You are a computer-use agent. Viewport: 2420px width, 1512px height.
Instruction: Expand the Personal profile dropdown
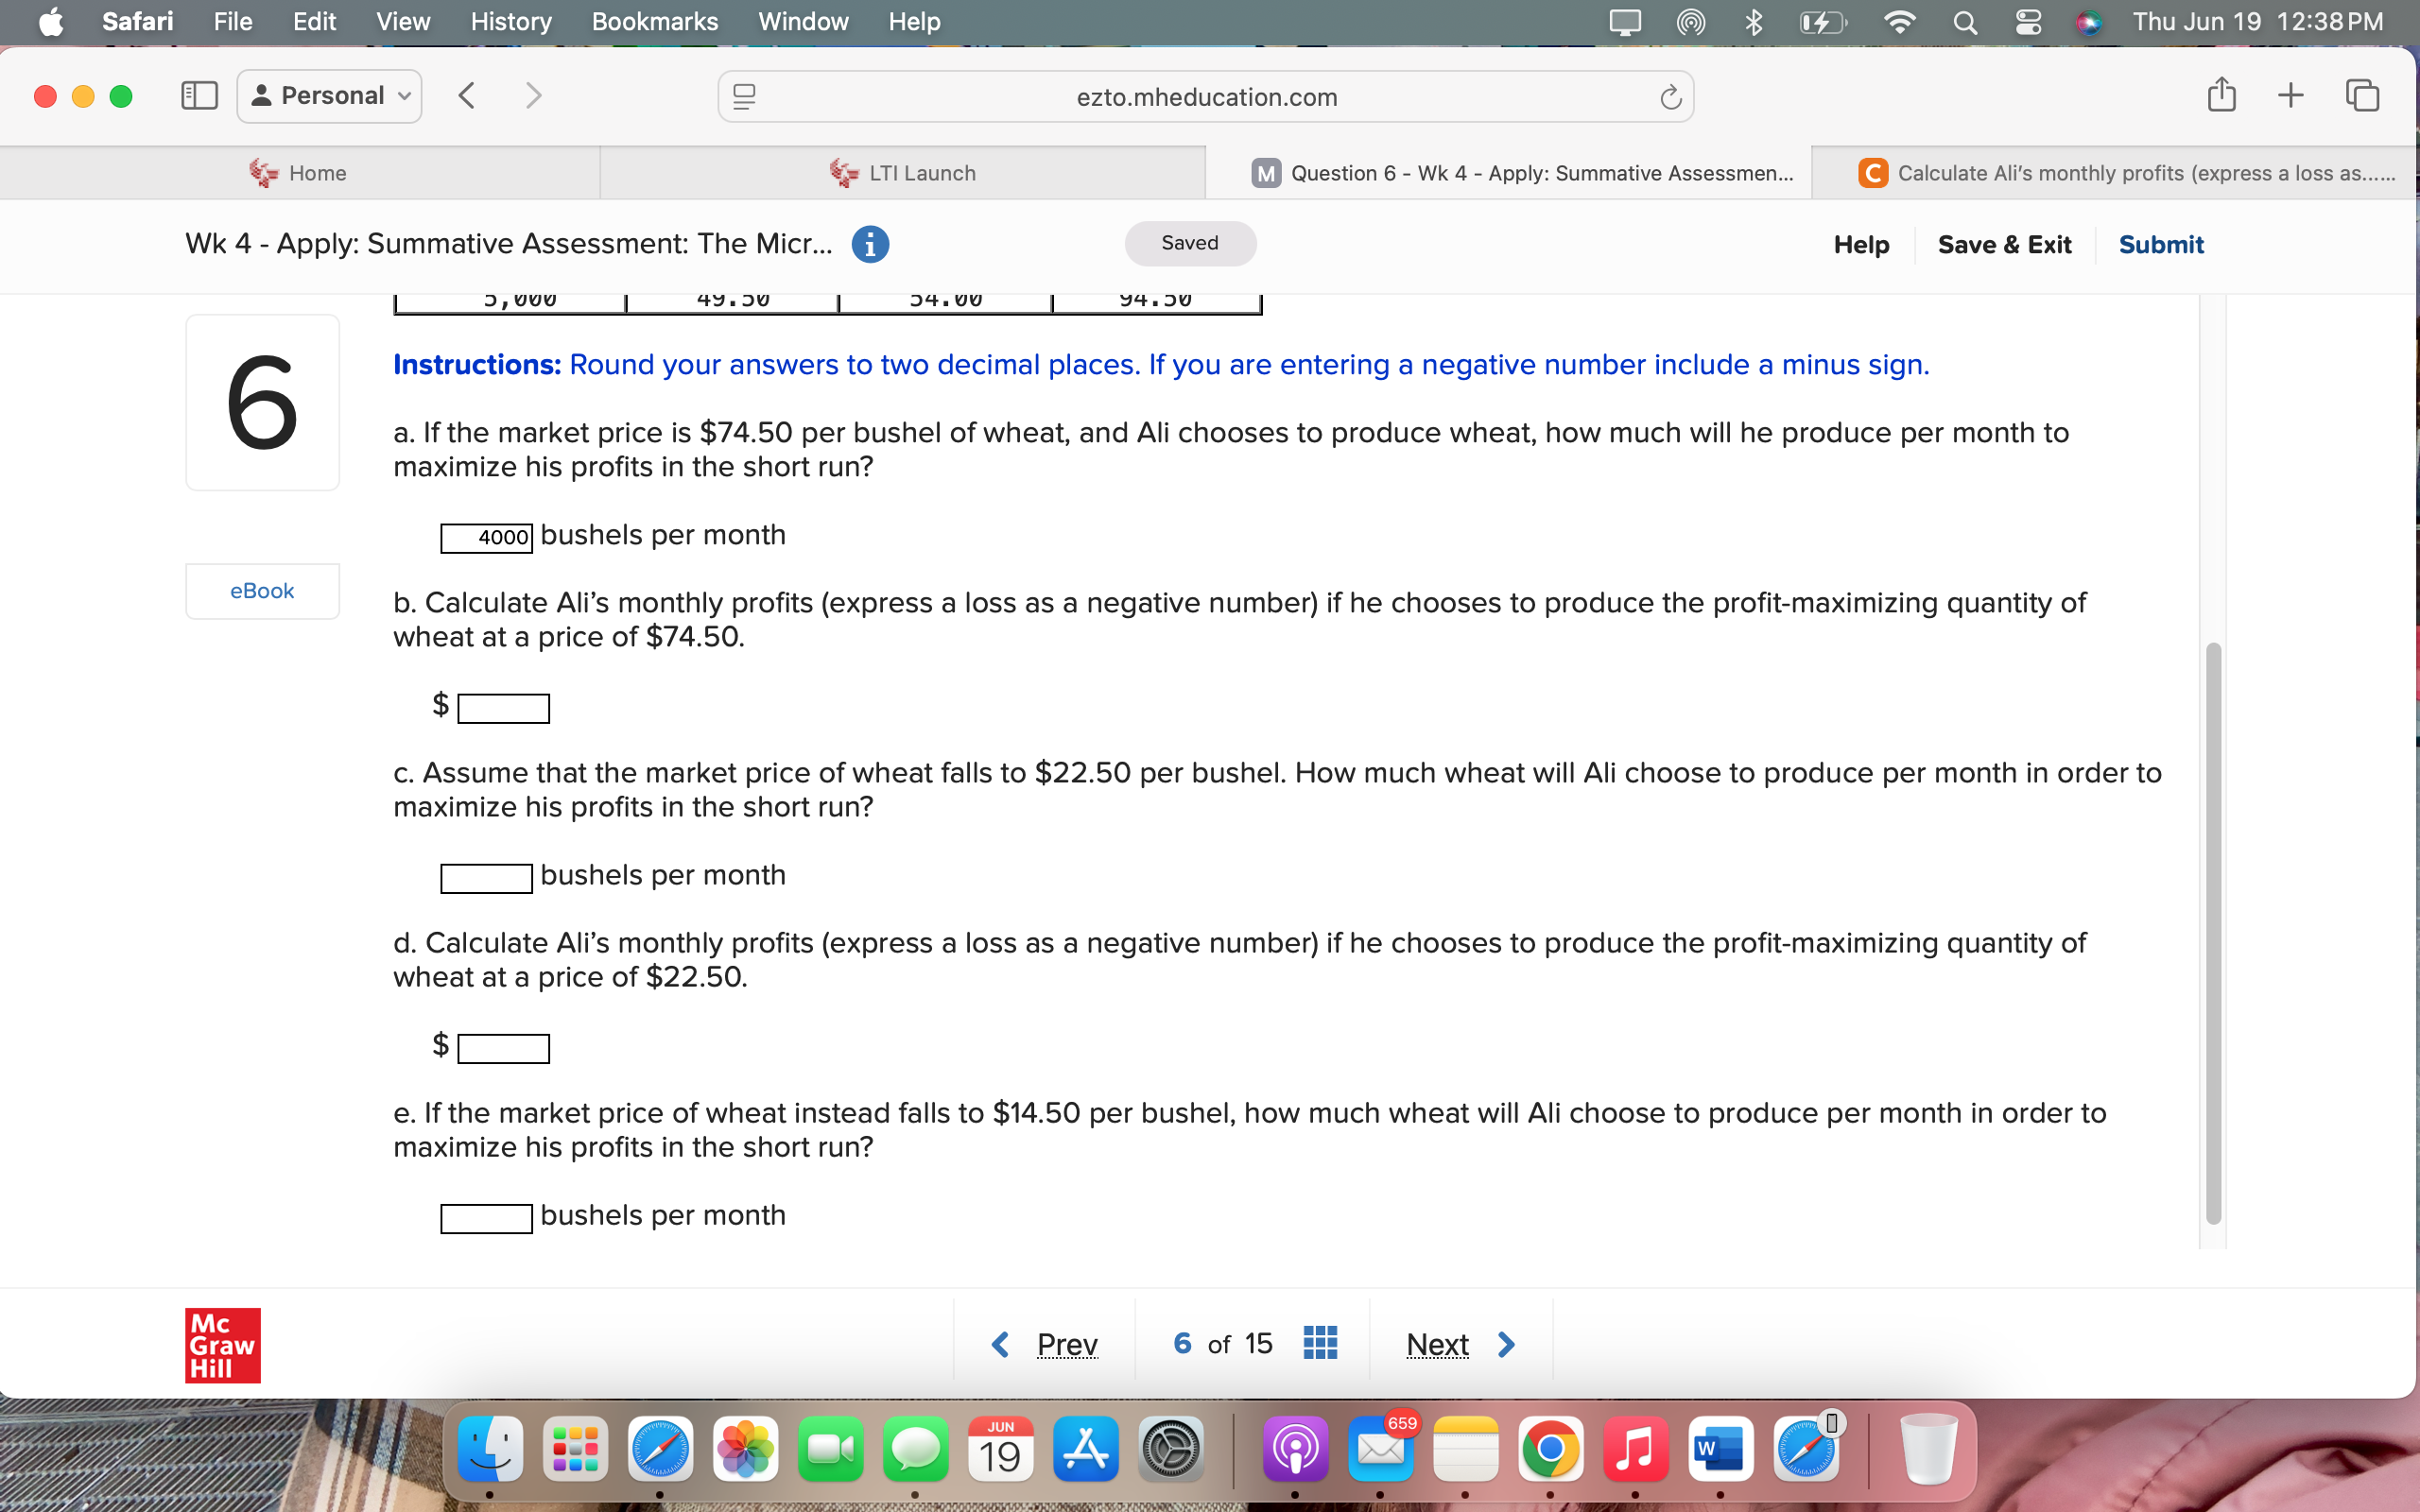pyautogui.click(x=329, y=96)
